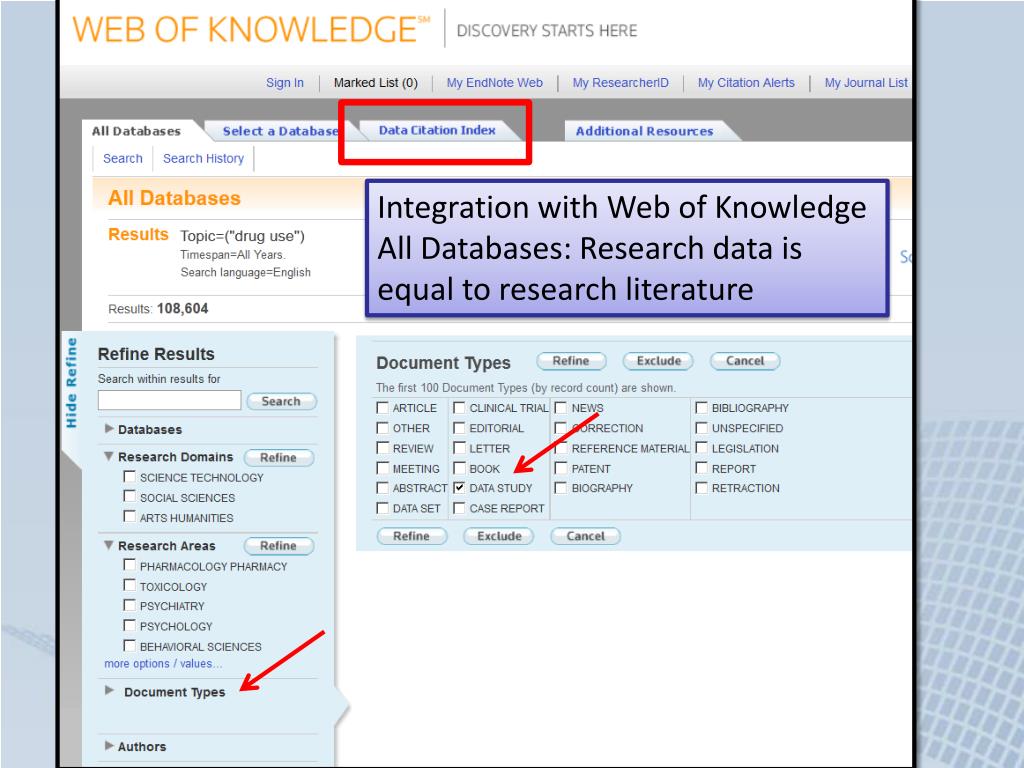Viewport: 1024px width, 768px height.
Task: Click more options / values link
Action: 163,664
